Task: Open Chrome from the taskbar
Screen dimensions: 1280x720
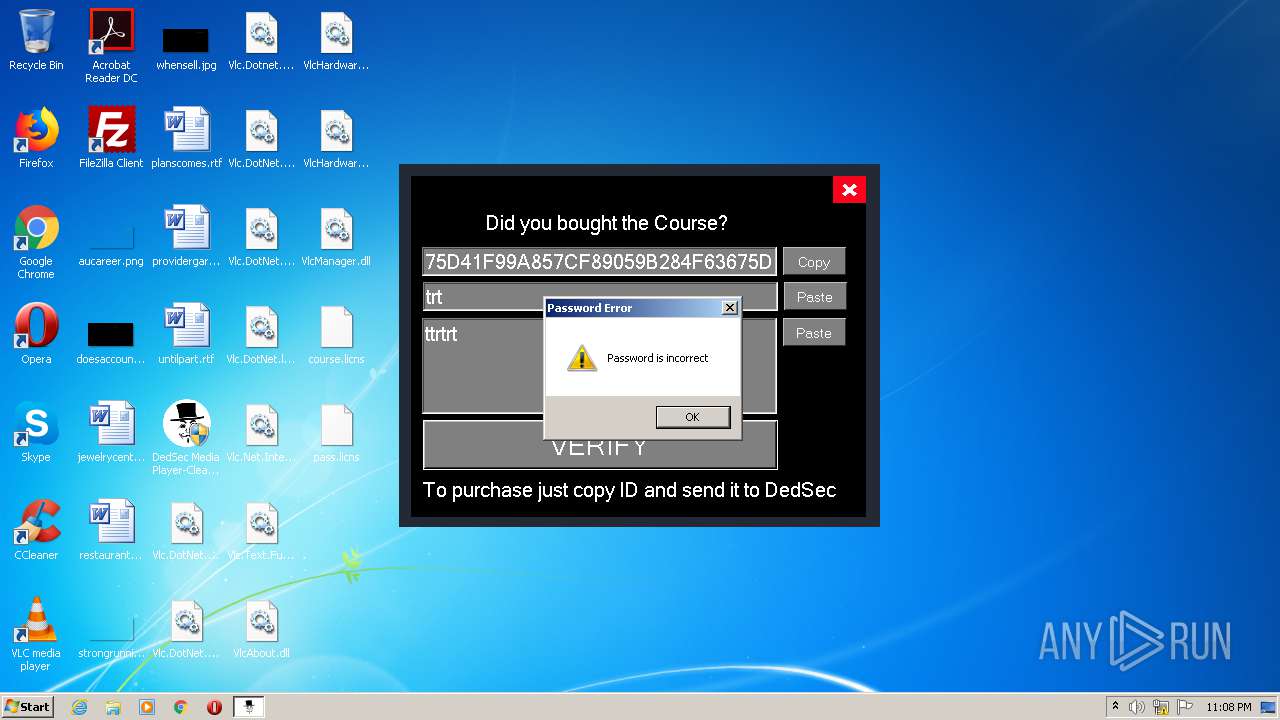Action: tap(181, 707)
